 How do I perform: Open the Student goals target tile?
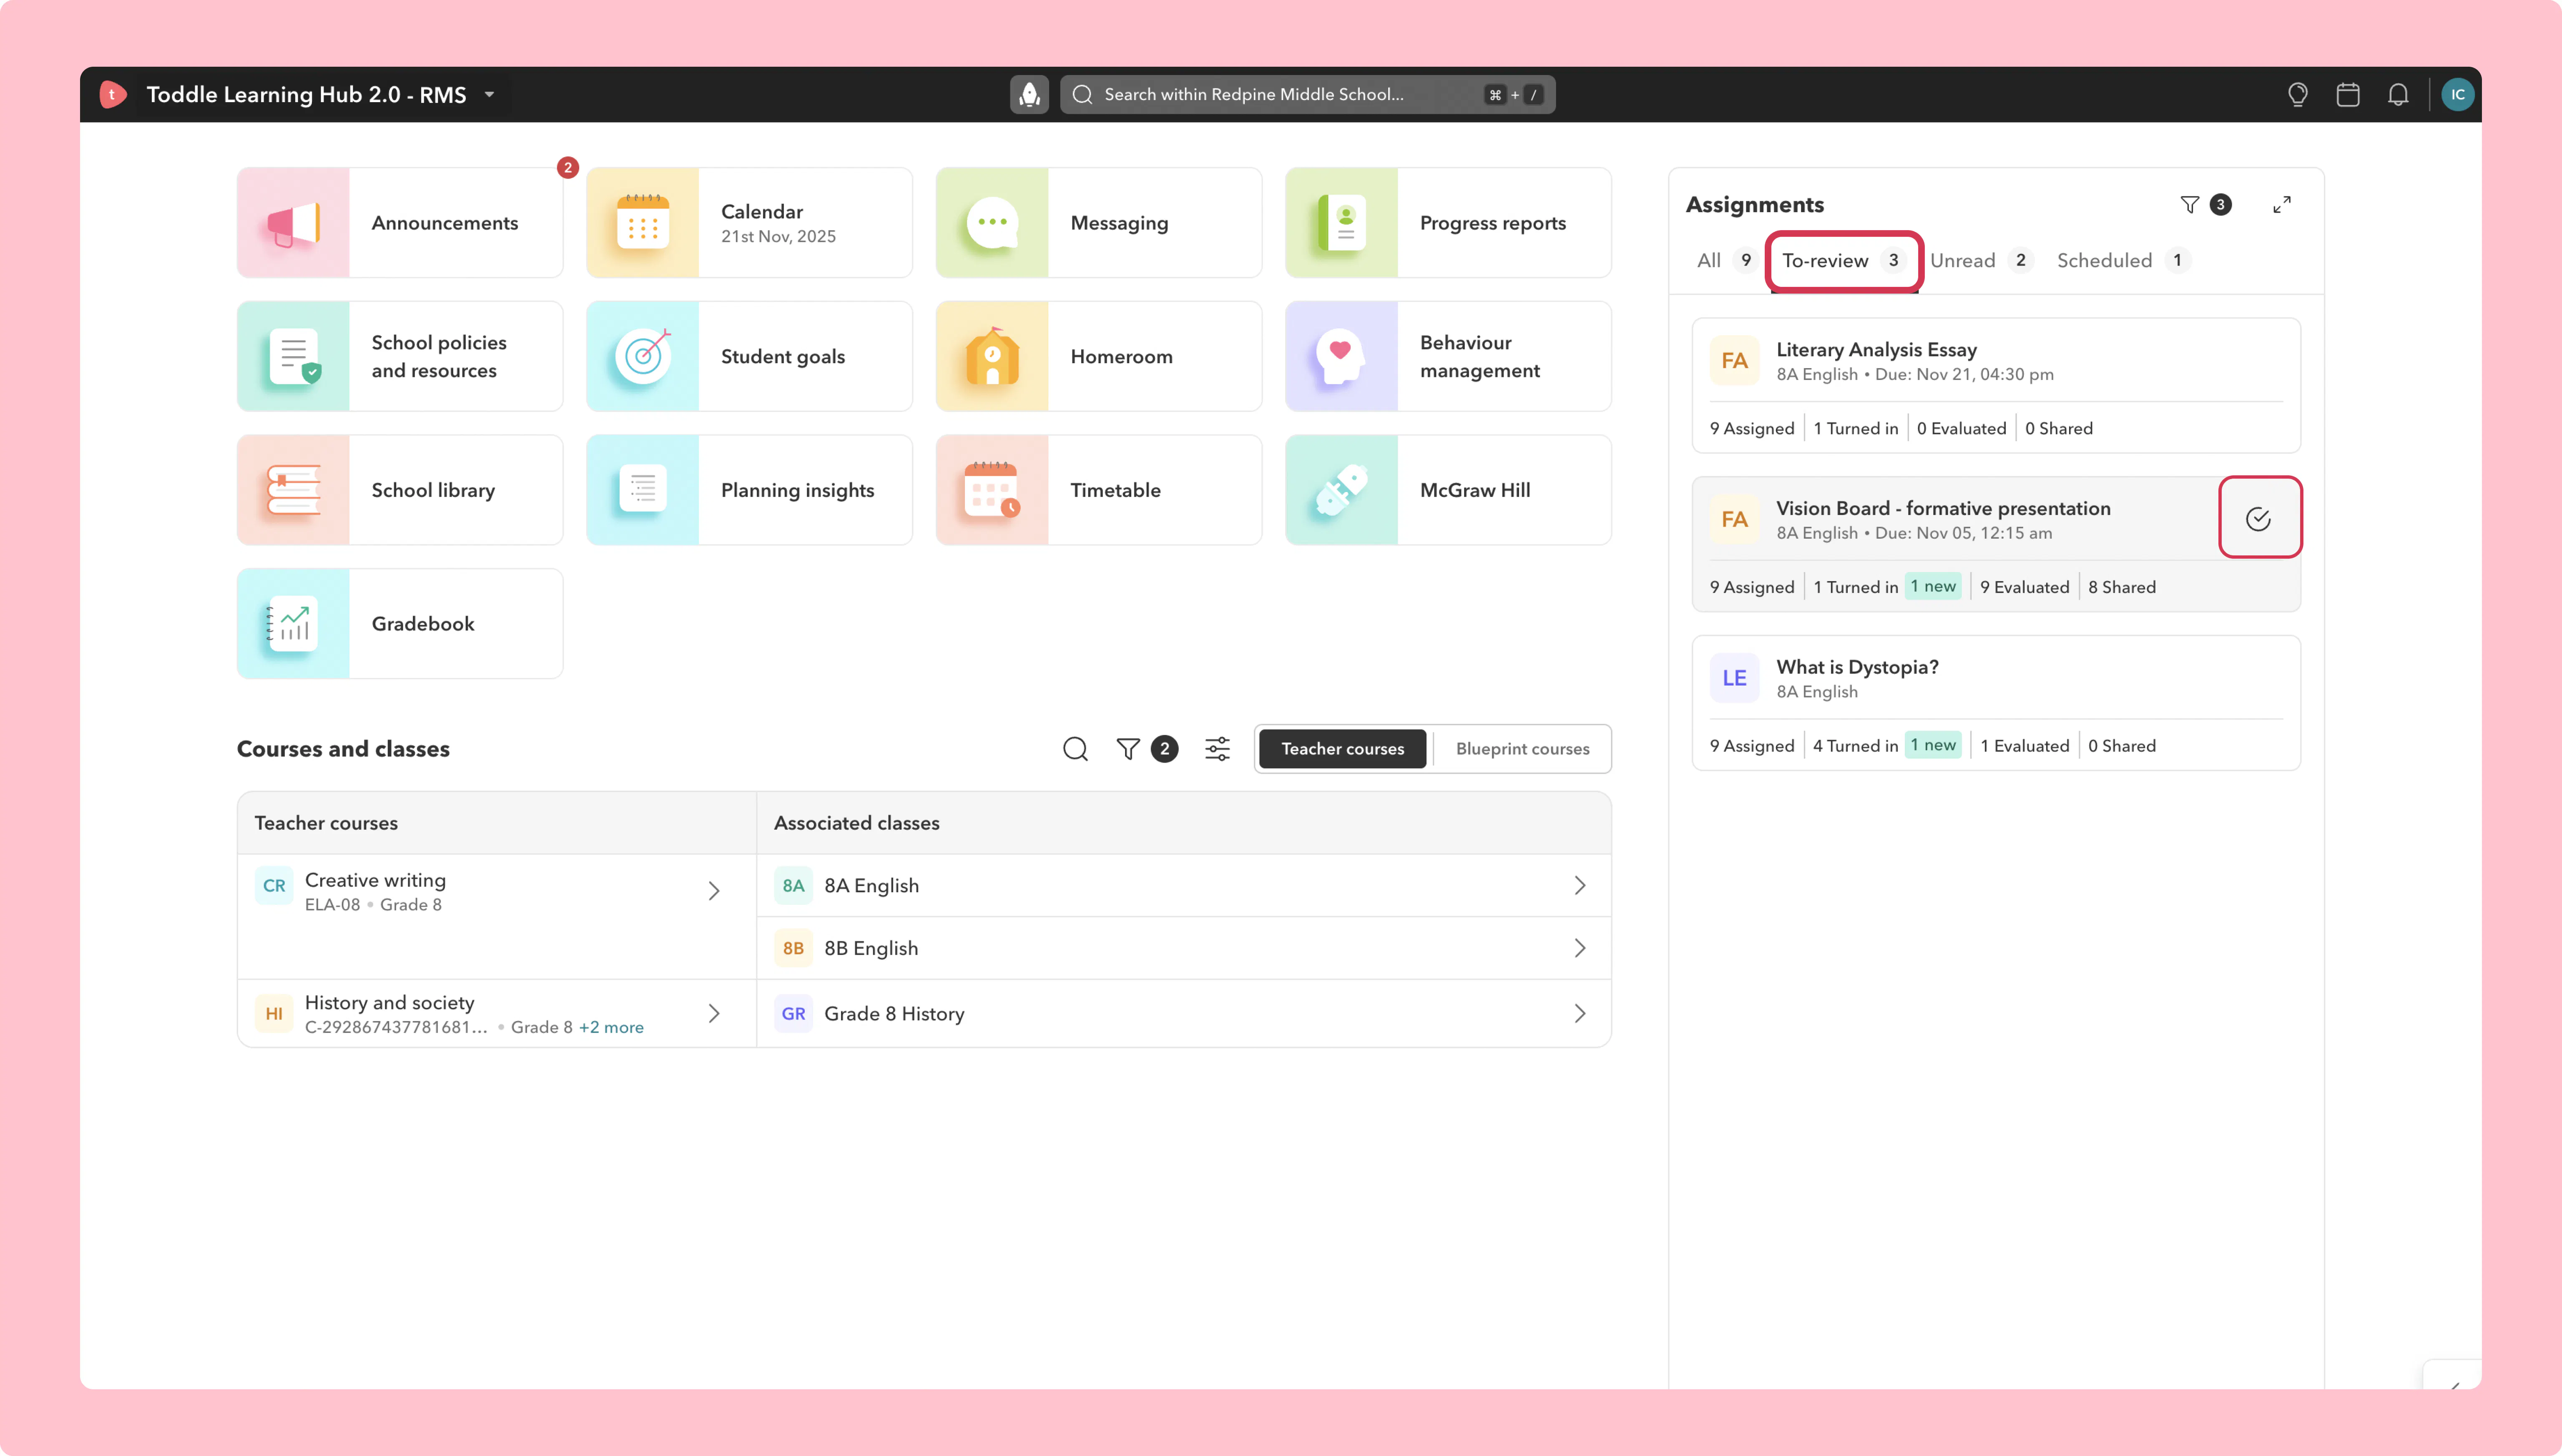click(x=749, y=356)
